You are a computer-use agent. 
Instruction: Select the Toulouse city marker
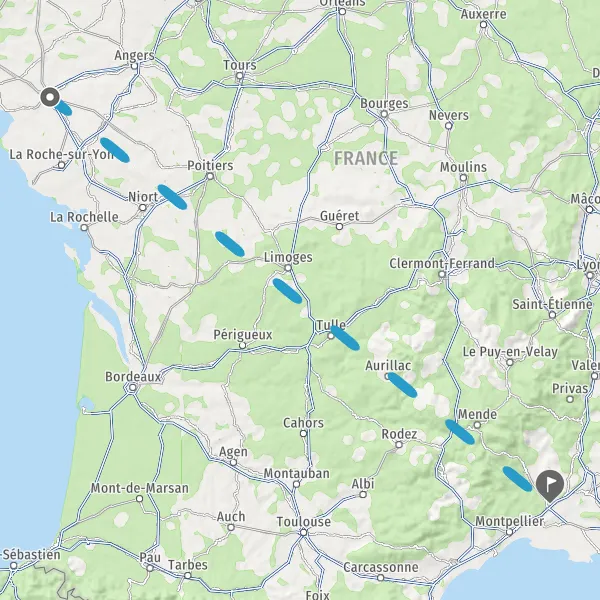[303, 532]
